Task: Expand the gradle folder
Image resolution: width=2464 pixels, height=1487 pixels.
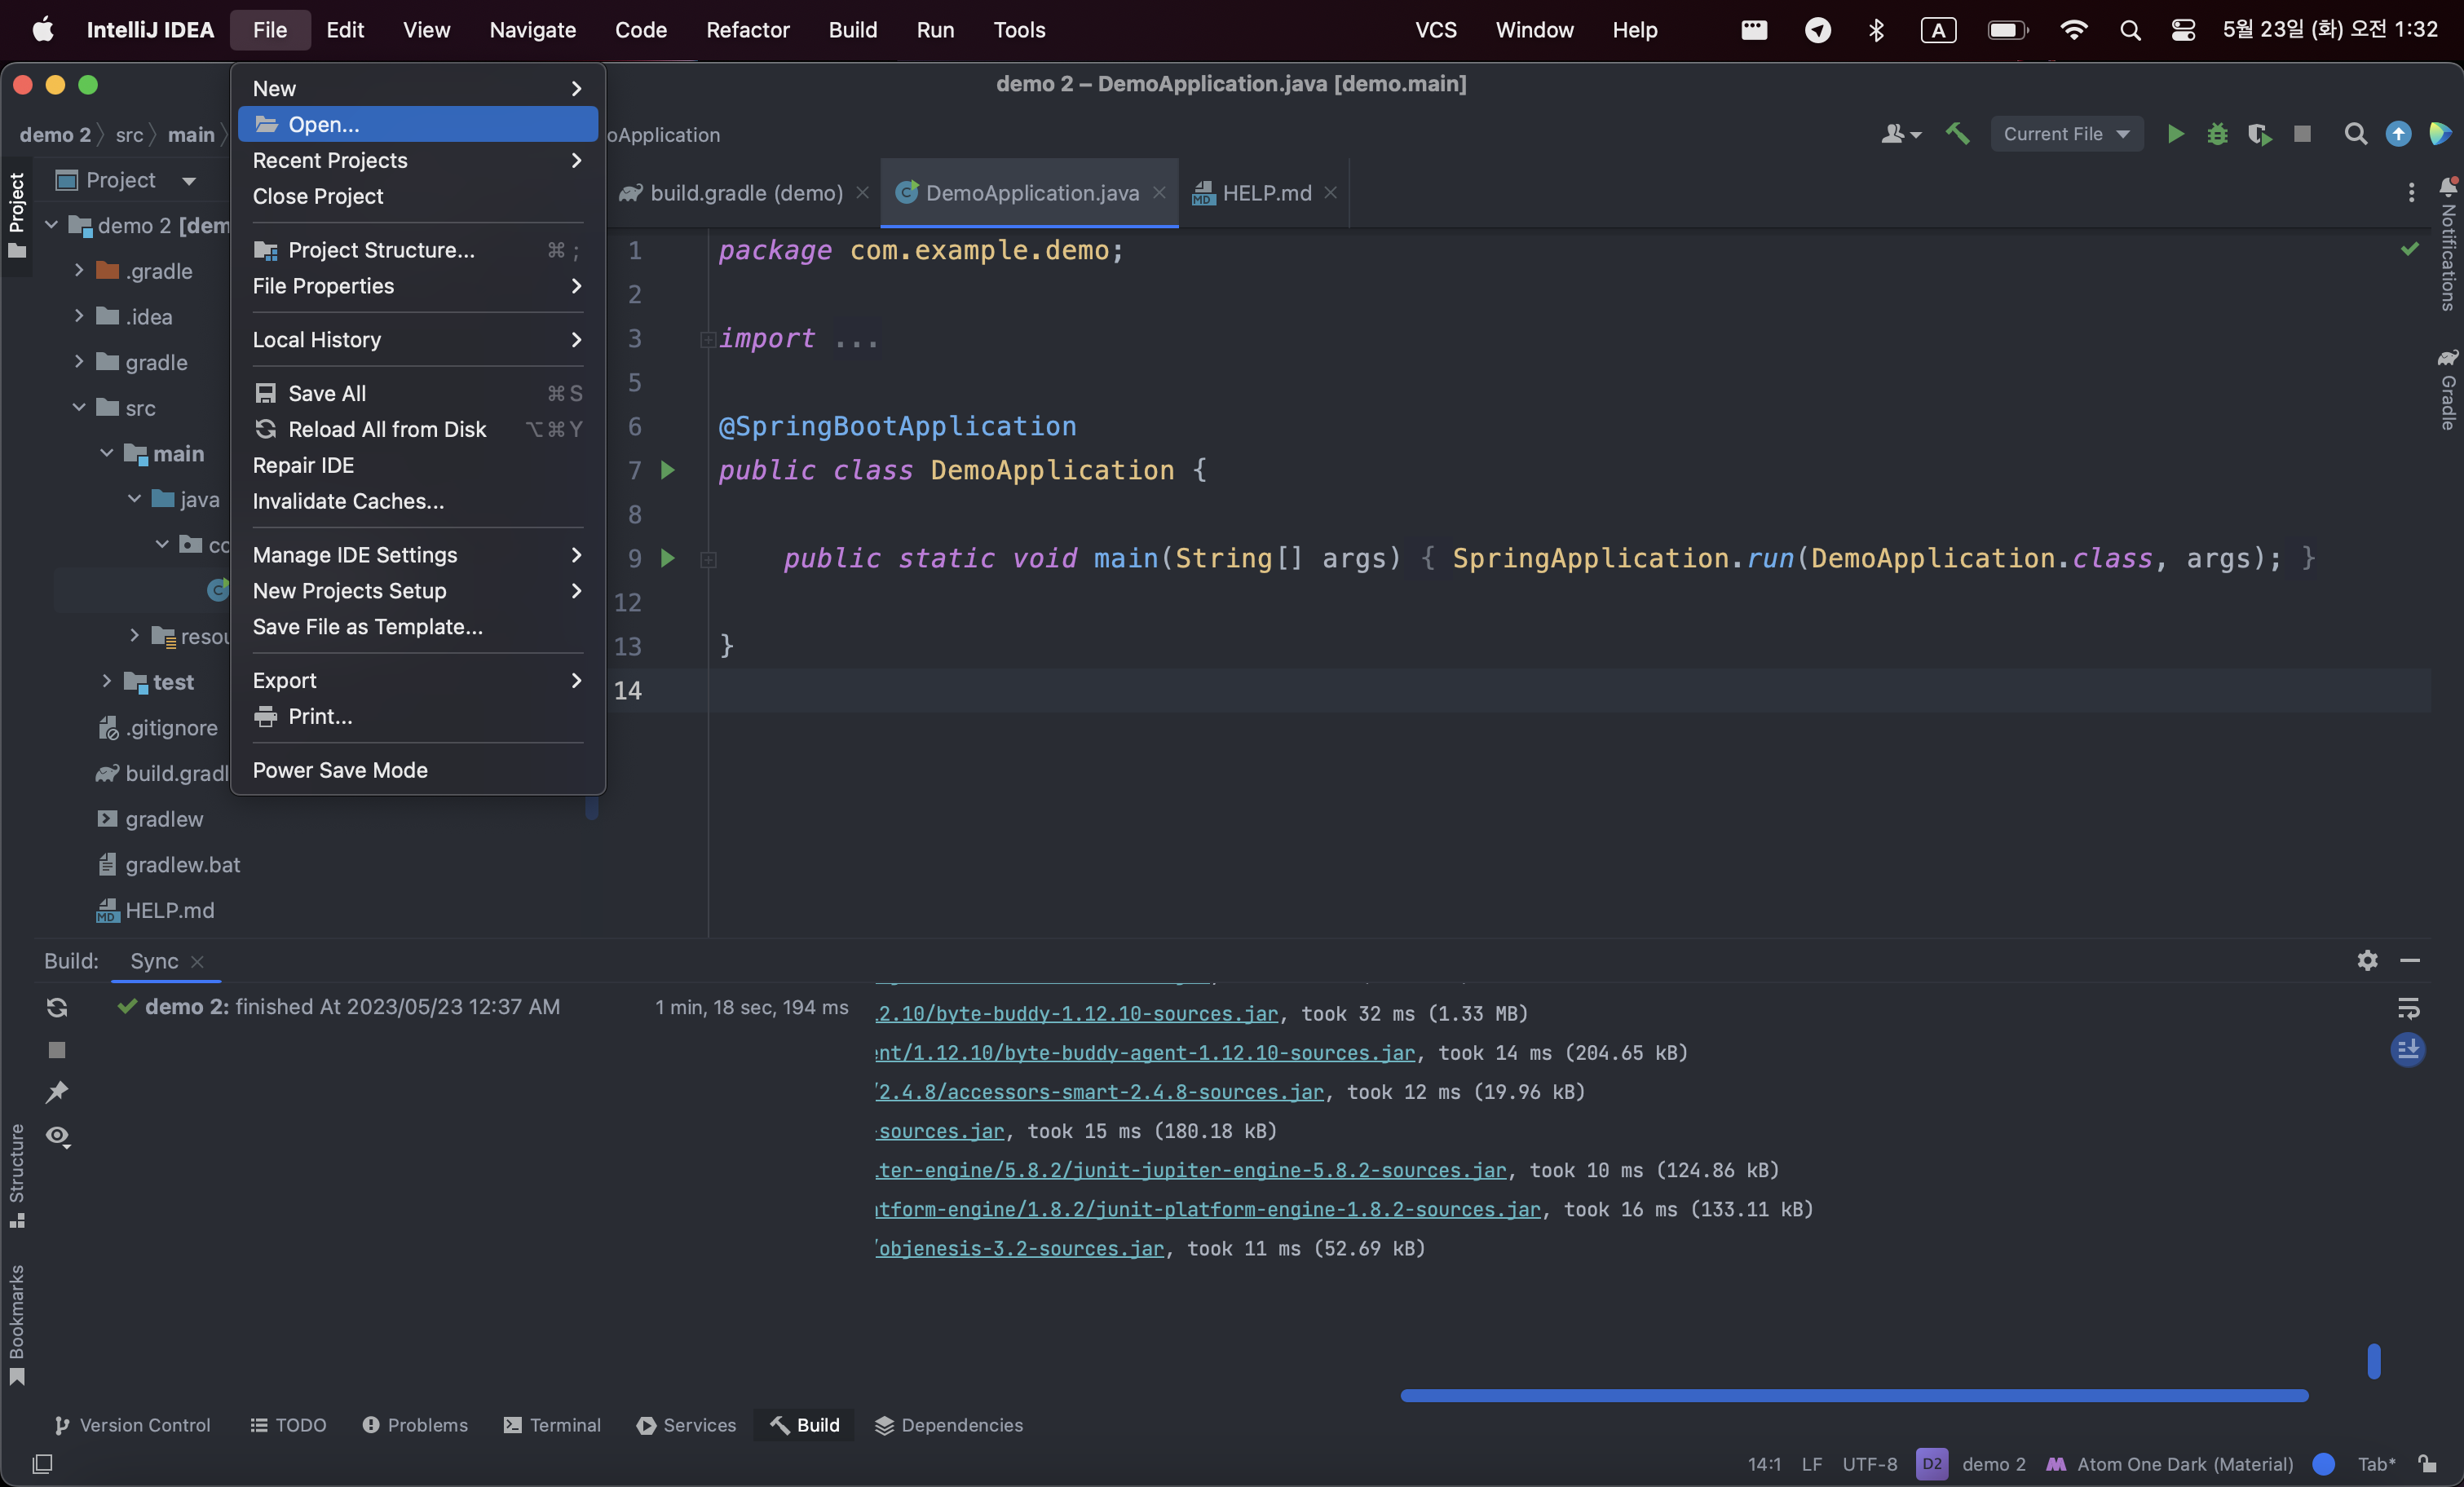Action: tap(78, 361)
